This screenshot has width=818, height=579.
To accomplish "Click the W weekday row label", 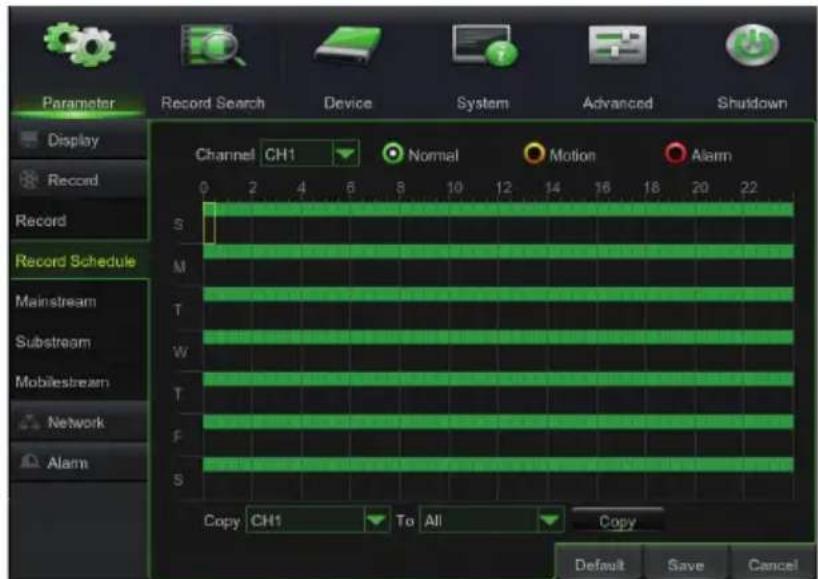I will pyautogui.click(x=179, y=352).
